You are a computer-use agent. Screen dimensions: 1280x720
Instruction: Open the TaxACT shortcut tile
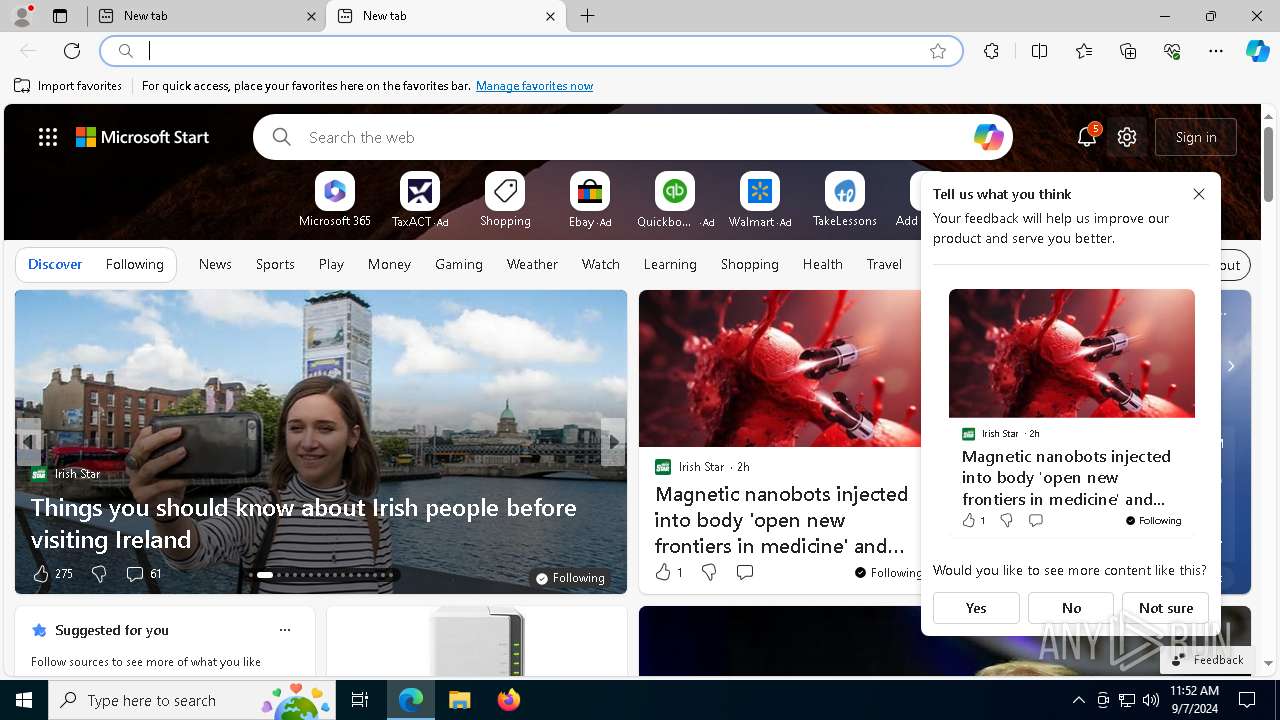coord(420,200)
